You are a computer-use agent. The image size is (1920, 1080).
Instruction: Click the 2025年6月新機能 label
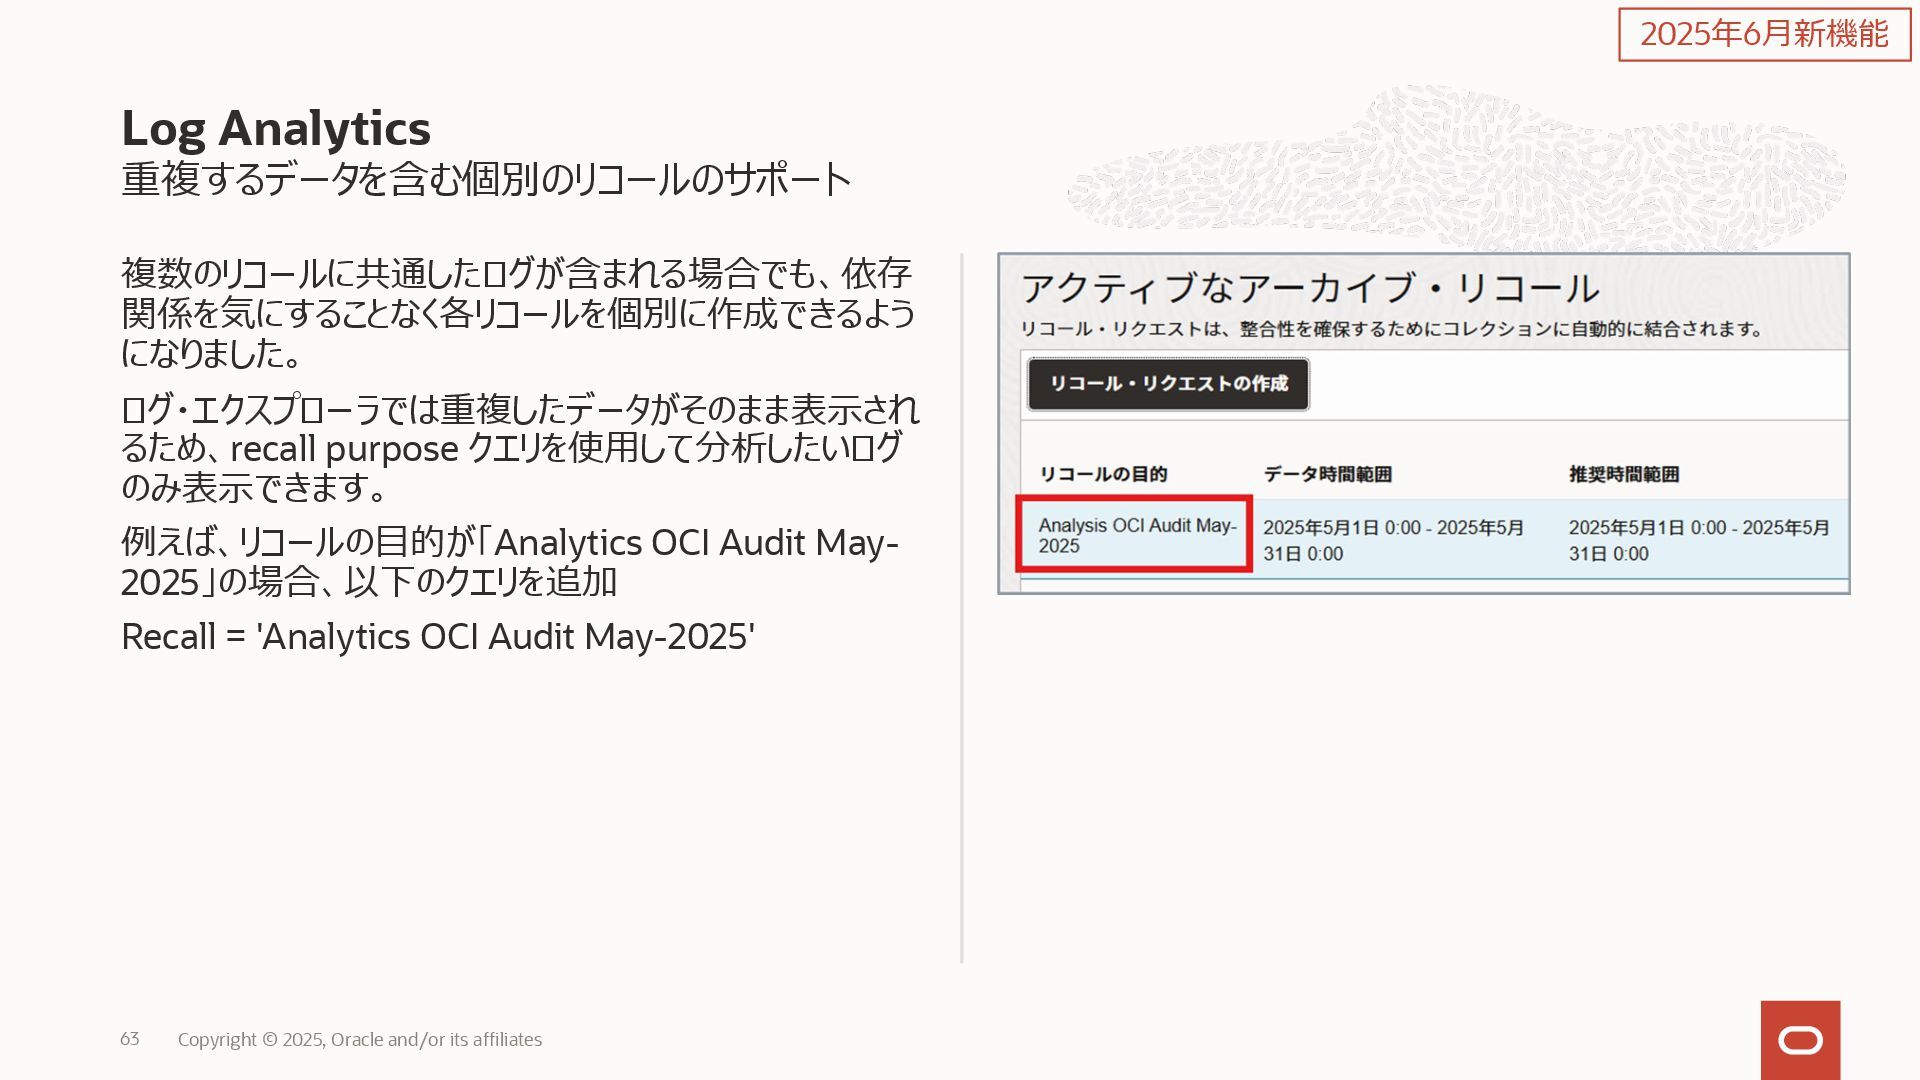(1765, 34)
